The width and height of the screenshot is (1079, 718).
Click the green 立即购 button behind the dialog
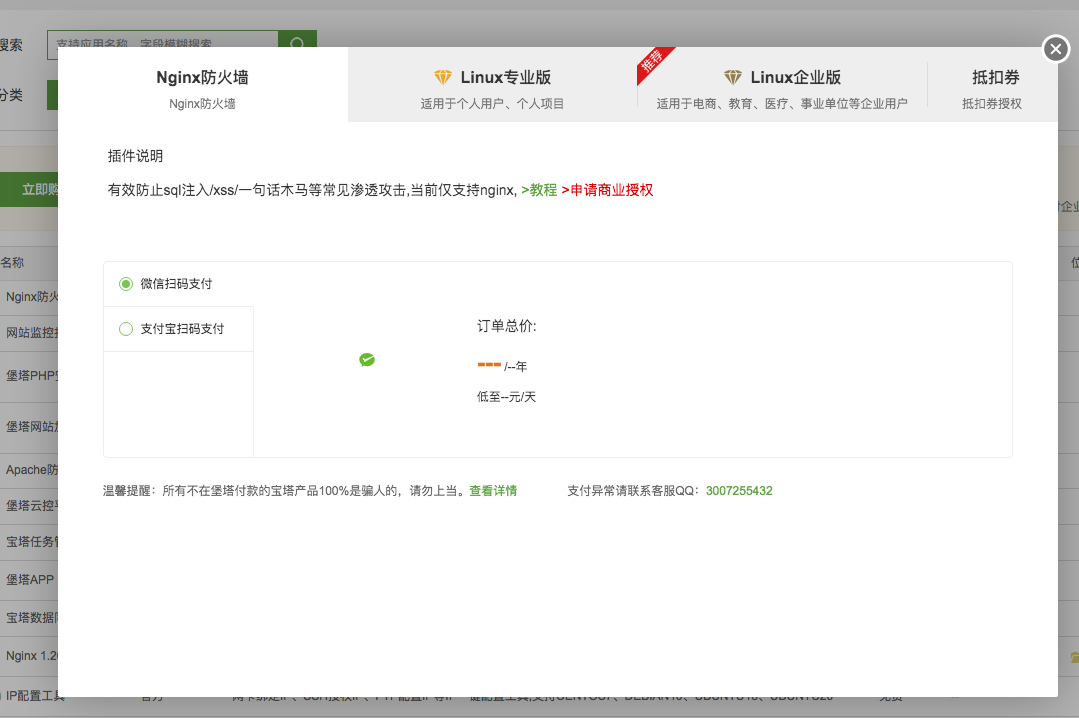click(x=29, y=189)
